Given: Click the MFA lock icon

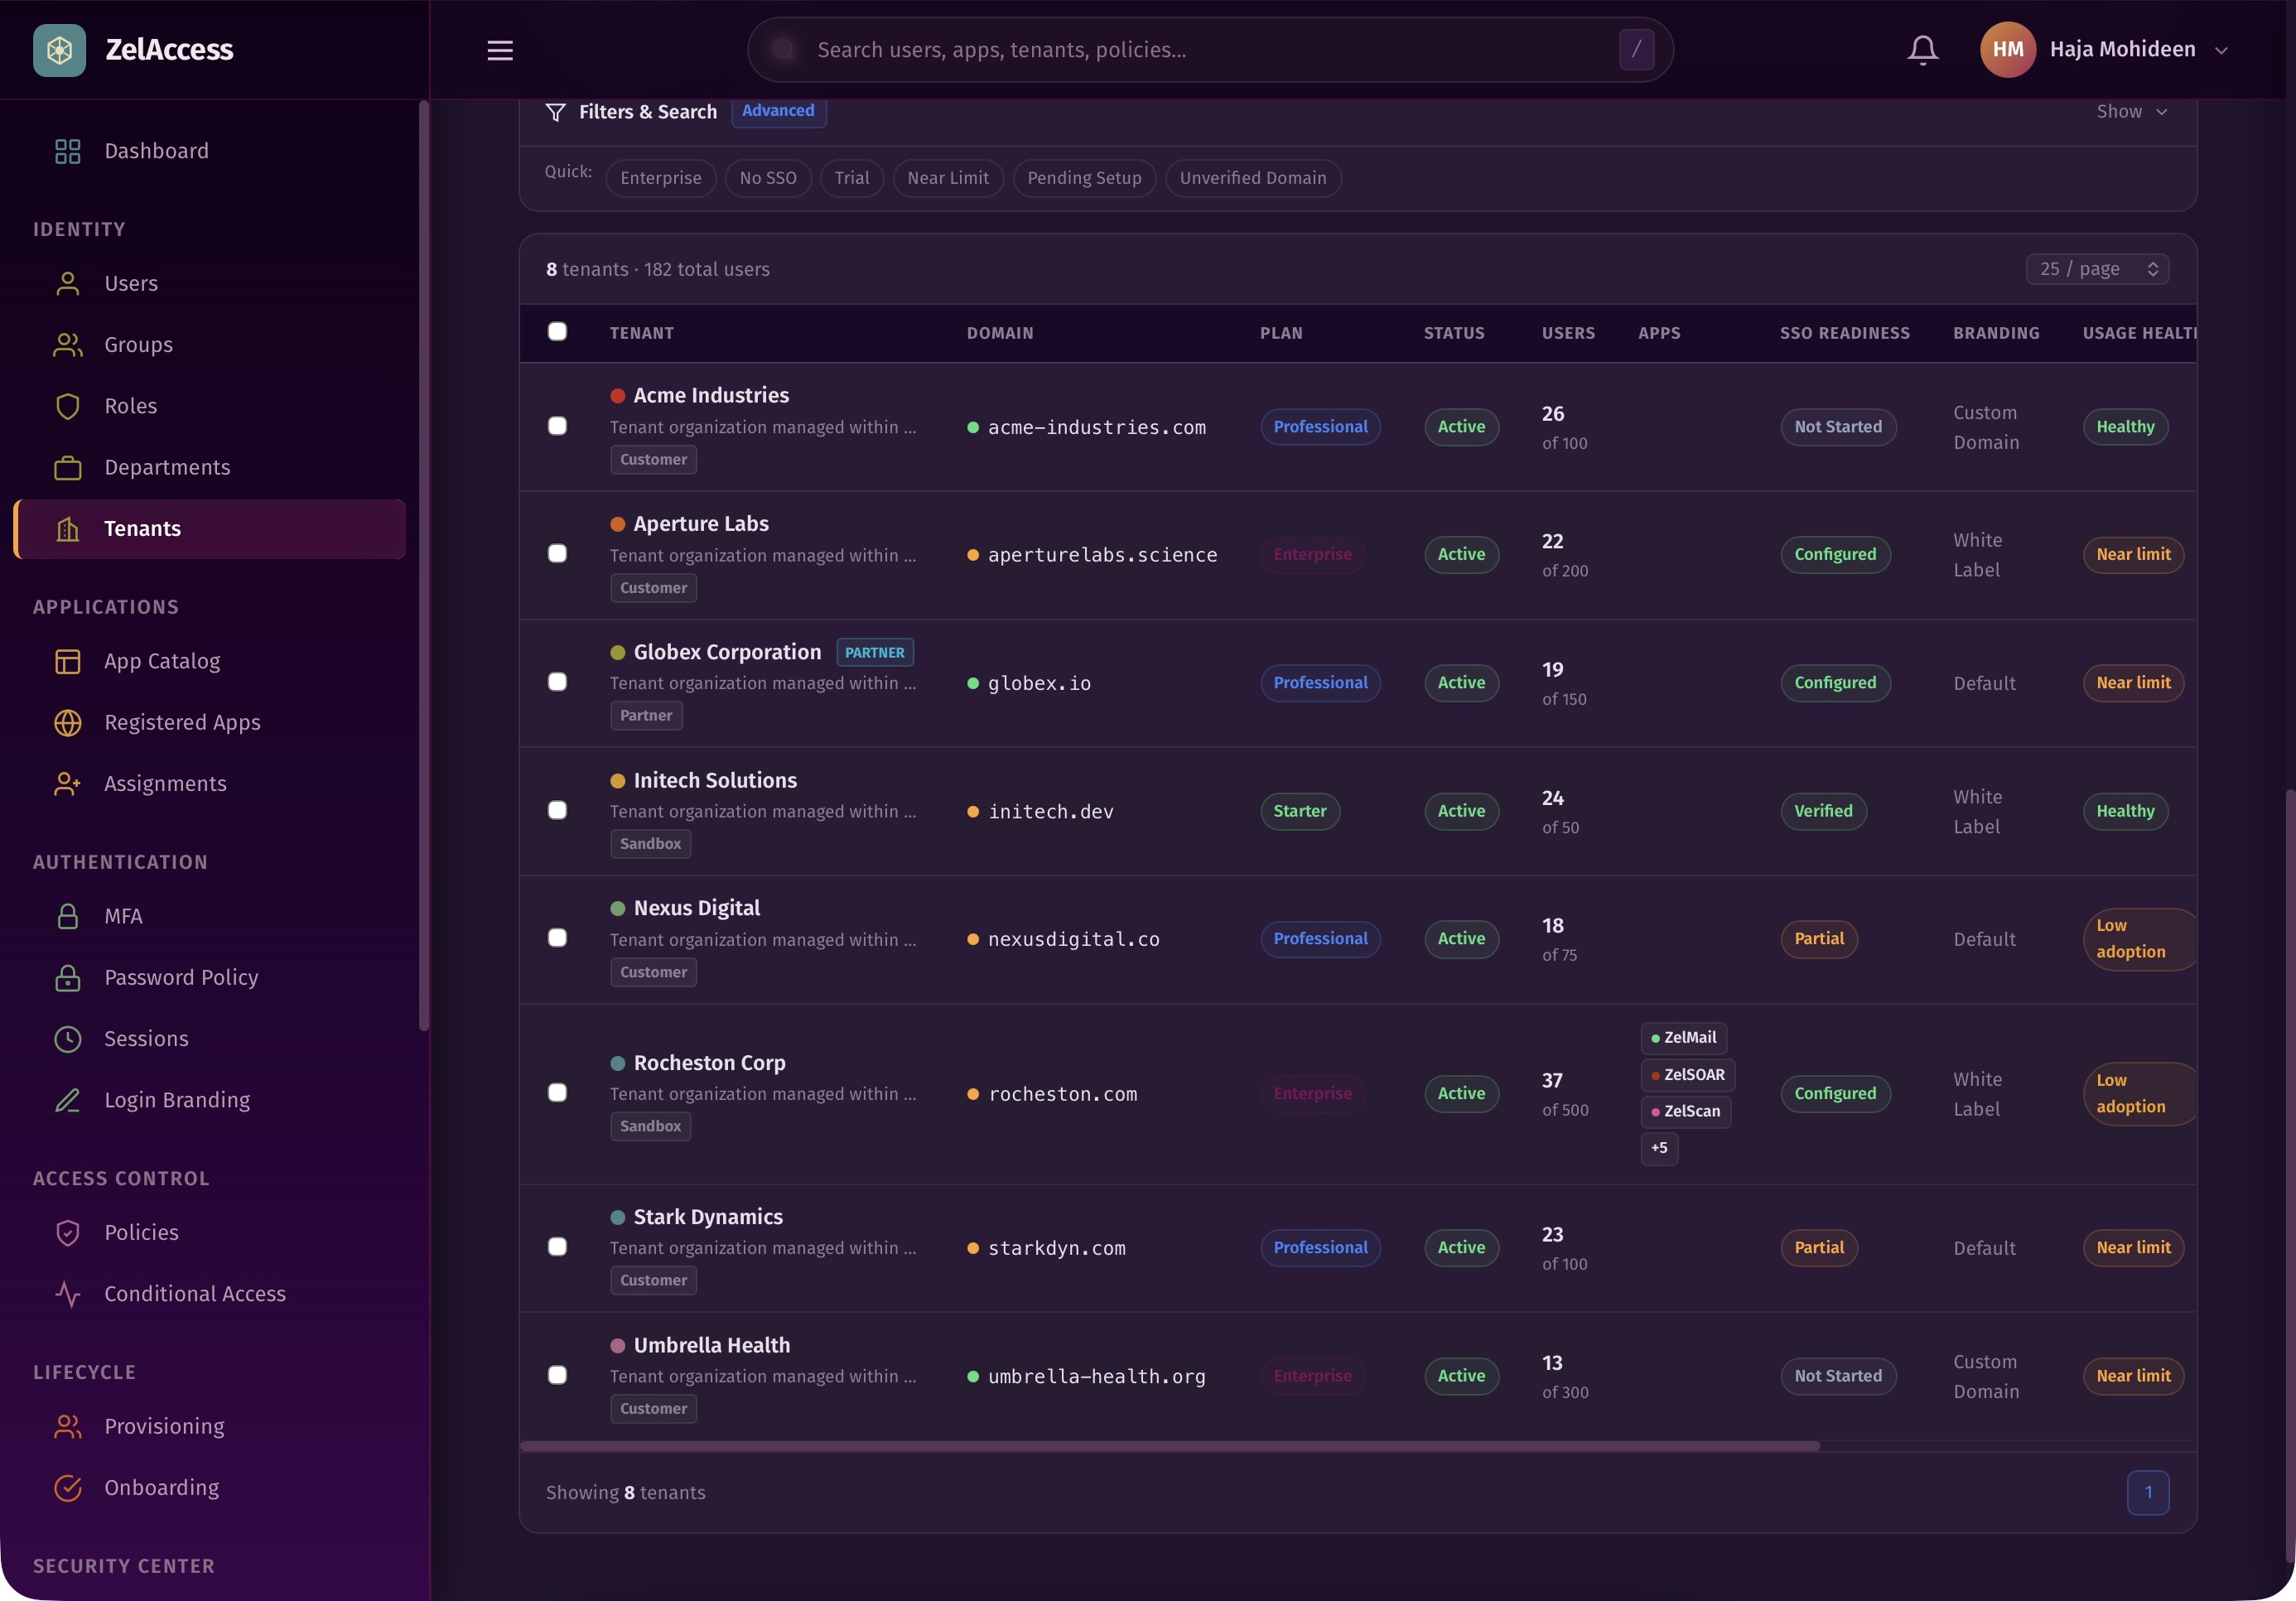Looking at the screenshot, I should pyautogui.click(x=67, y=916).
